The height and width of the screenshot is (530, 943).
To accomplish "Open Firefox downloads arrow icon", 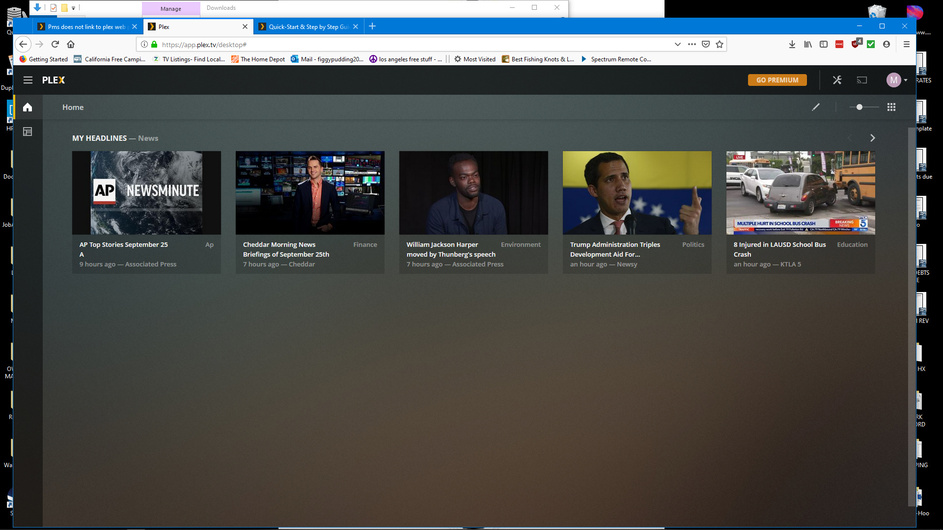I will [792, 44].
